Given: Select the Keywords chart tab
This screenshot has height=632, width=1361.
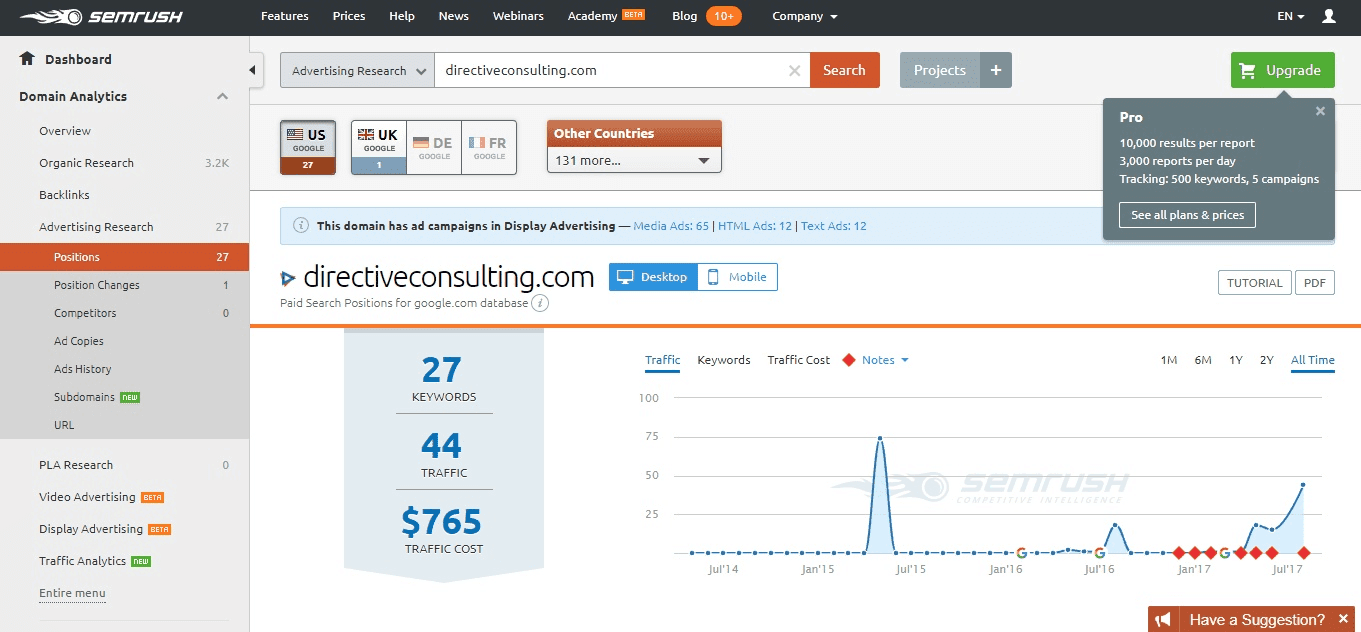Looking at the screenshot, I should tap(724, 360).
